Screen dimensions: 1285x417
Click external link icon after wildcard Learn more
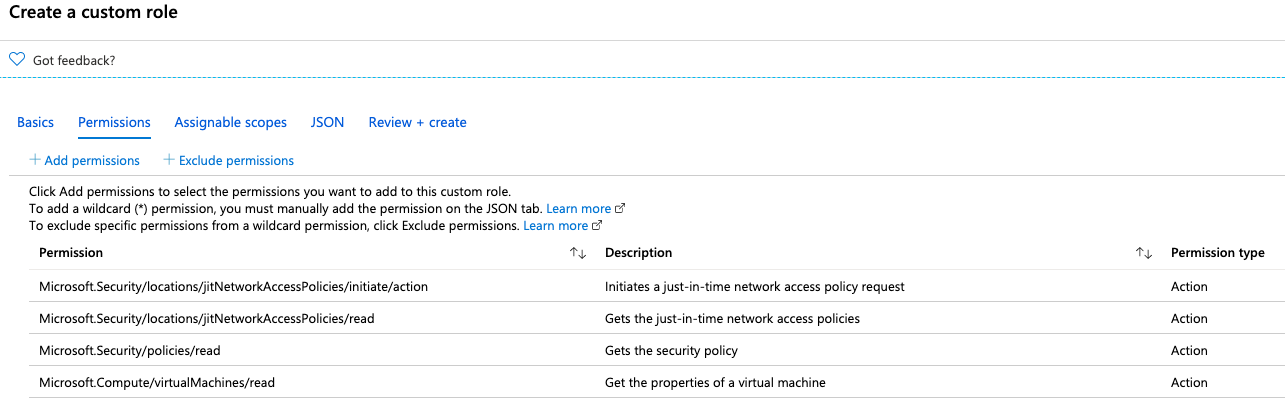[x=620, y=209]
